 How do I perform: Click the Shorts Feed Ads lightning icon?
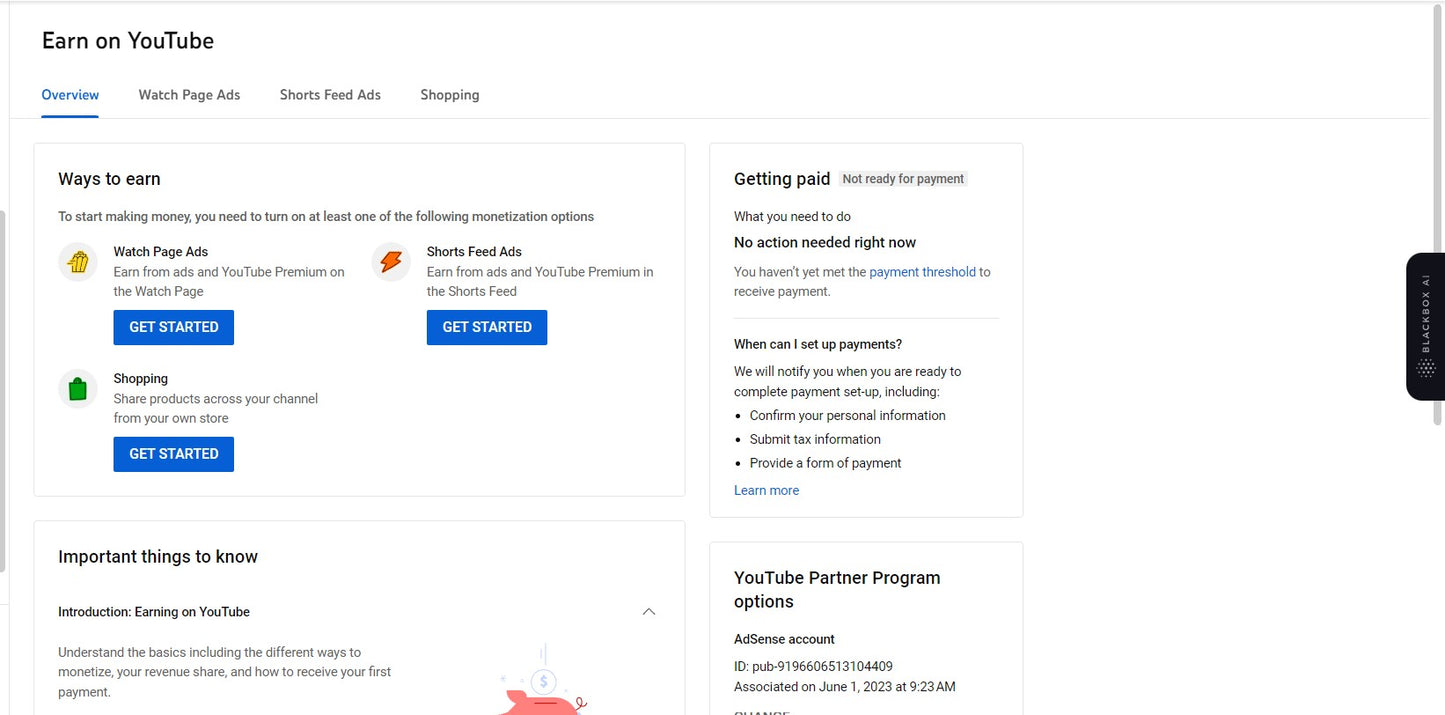point(391,263)
